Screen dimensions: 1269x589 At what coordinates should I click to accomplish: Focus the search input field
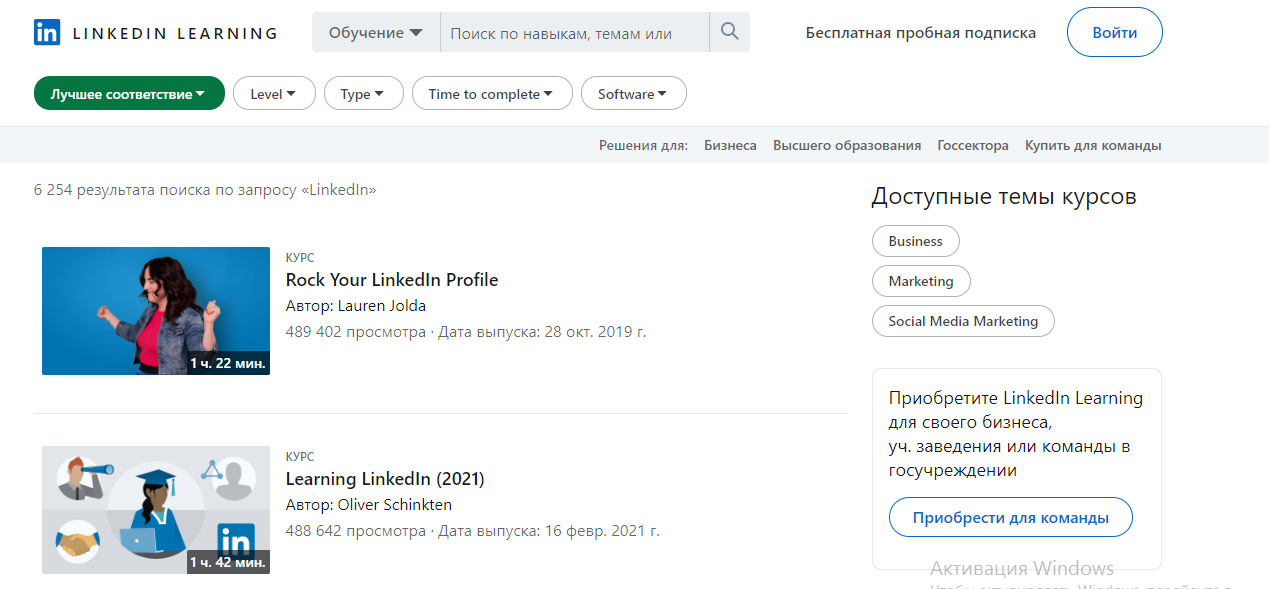[x=574, y=33]
